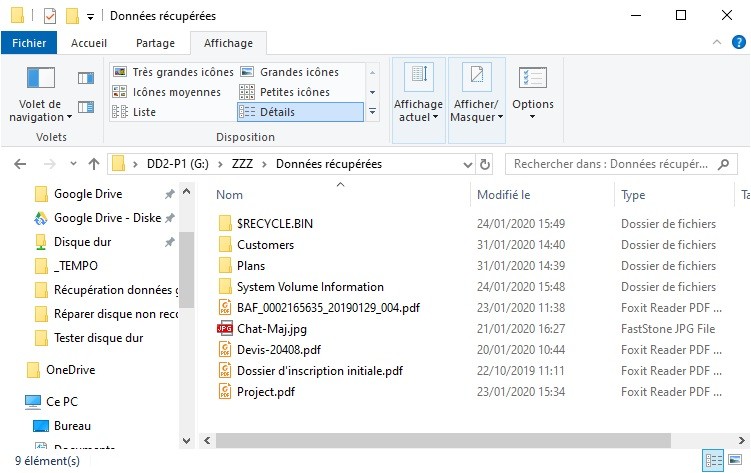The height and width of the screenshot is (473, 751).
Task: Switch to the Partage ribbon tab
Action: (x=155, y=43)
